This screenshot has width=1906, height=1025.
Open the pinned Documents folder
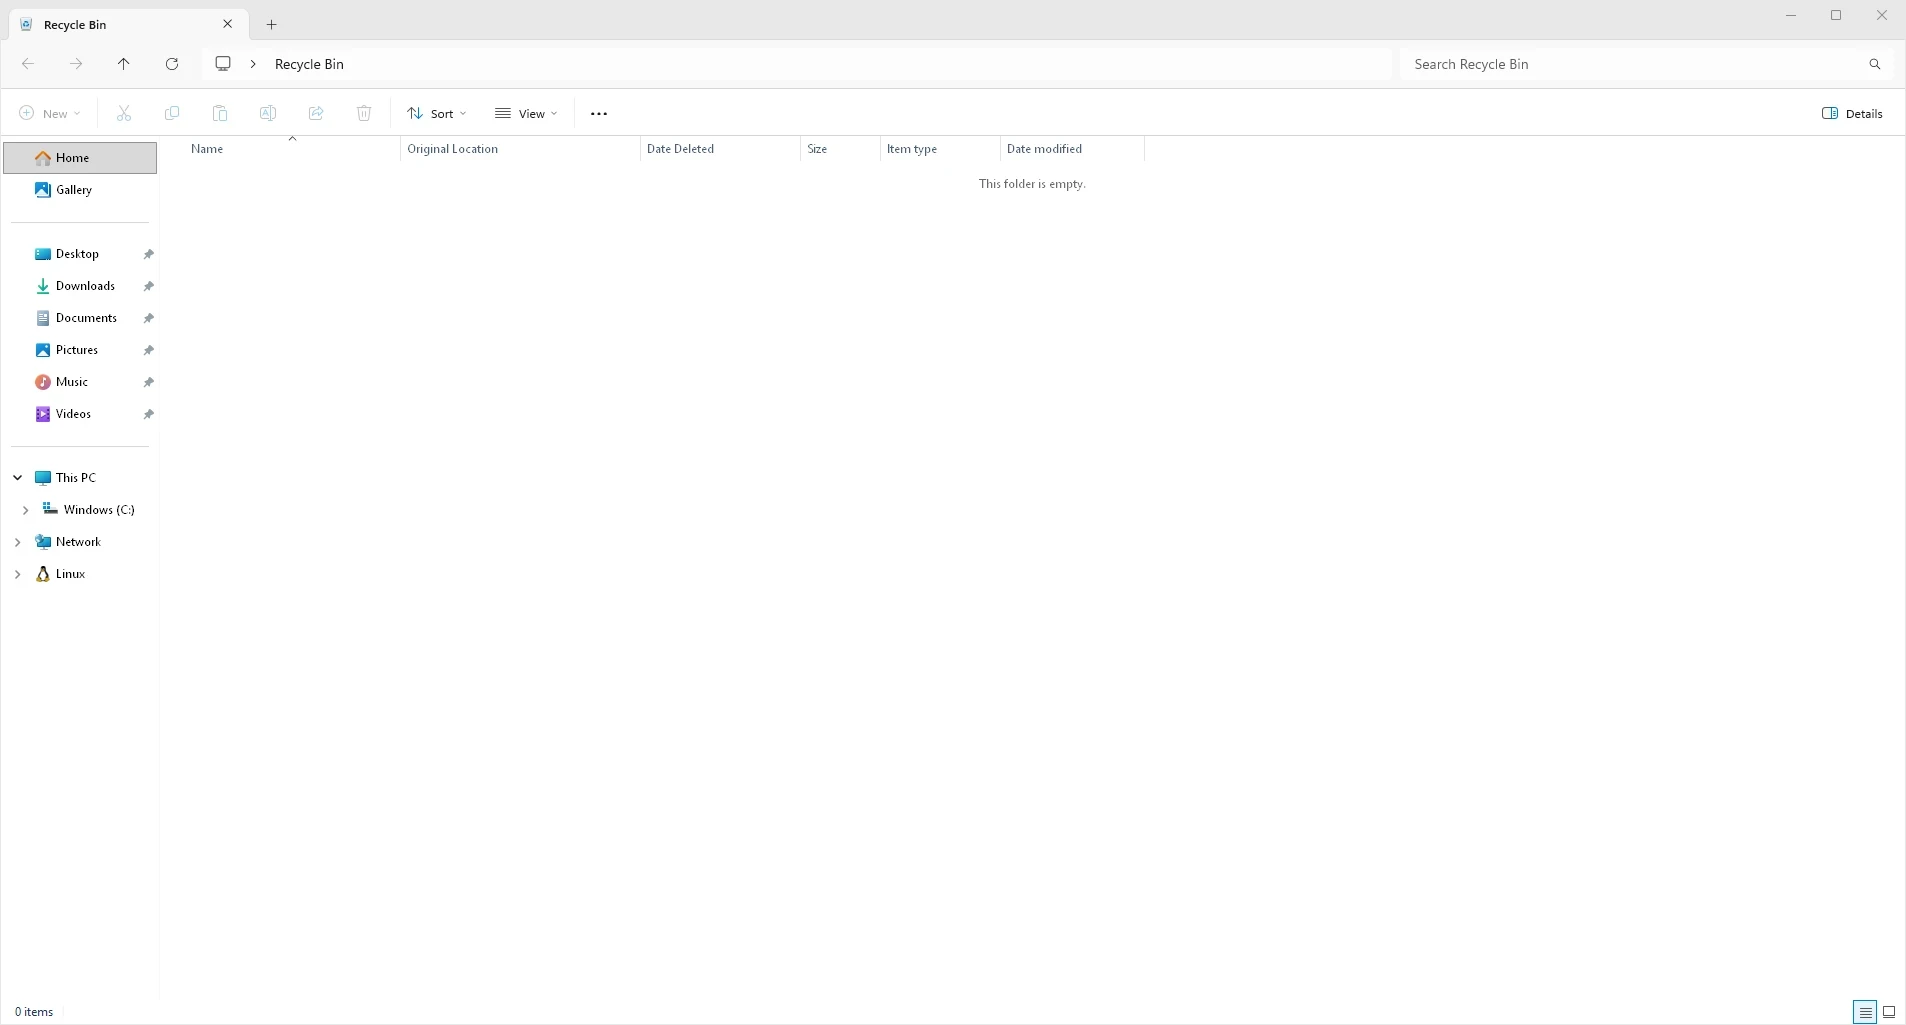[80, 318]
